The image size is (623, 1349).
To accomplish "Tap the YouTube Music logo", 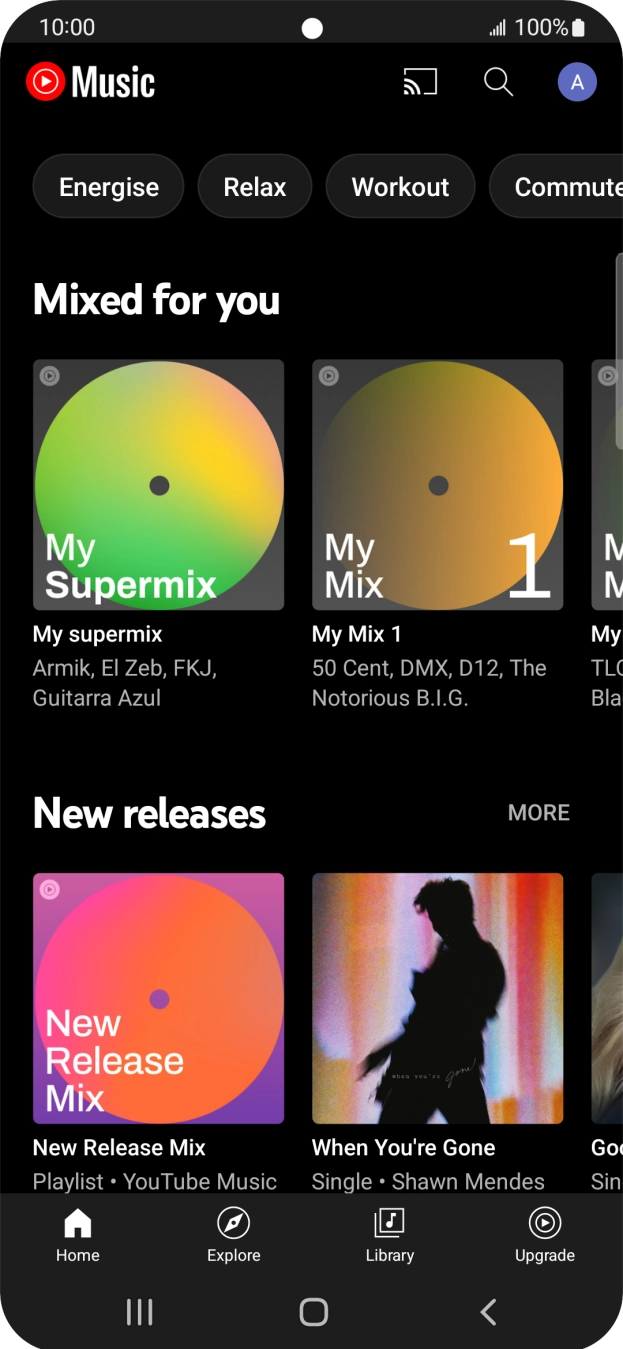I will (x=91, y=82).
